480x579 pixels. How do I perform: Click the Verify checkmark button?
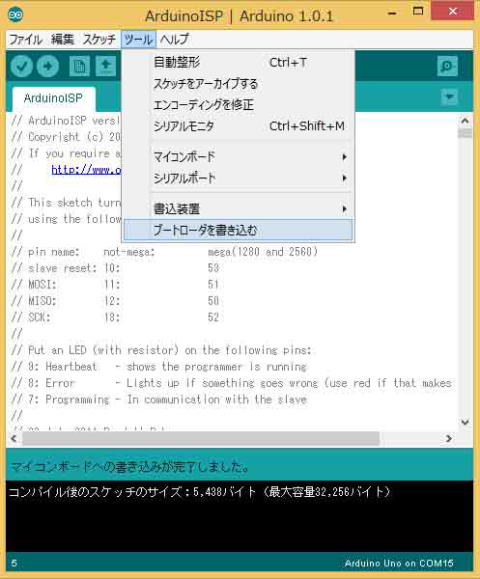point(21,66)
